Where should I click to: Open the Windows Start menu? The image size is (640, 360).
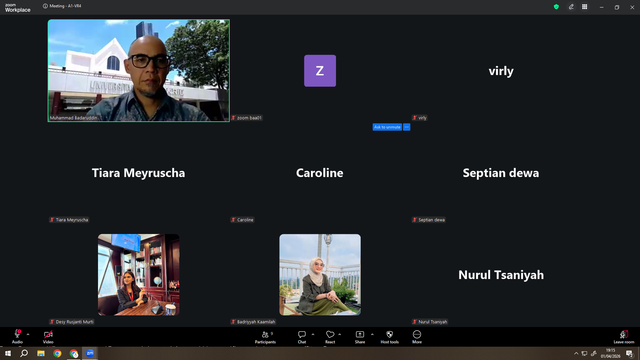pos(8,353)
